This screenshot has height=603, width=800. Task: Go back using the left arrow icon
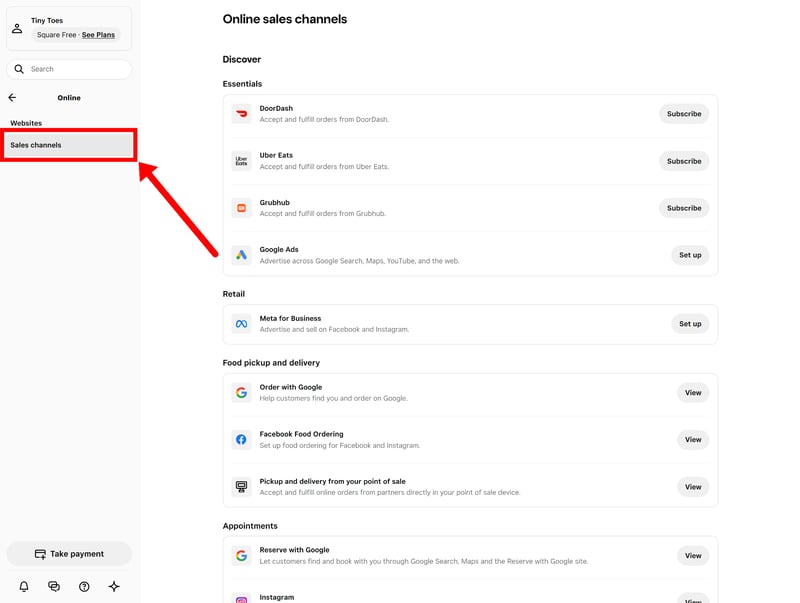[x=13, y=98]
